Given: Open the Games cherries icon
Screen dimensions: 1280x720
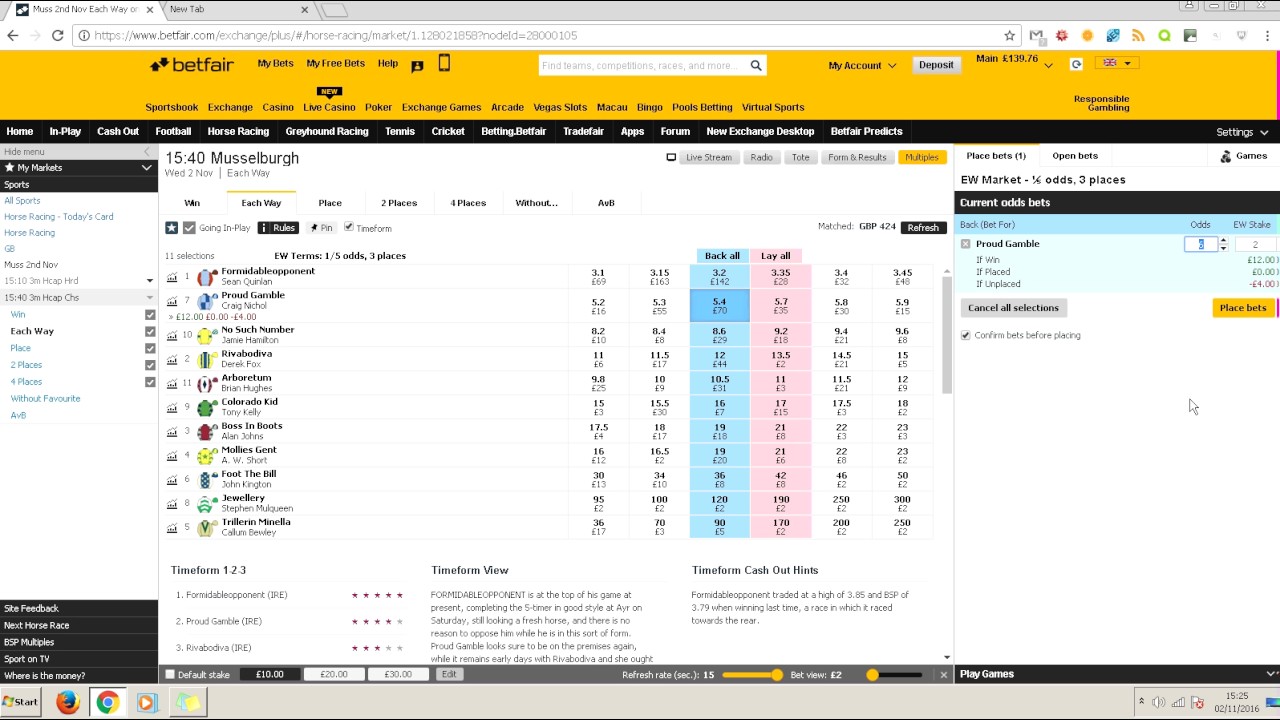Looking at the screenshot, I should [x=1226, y=156].
